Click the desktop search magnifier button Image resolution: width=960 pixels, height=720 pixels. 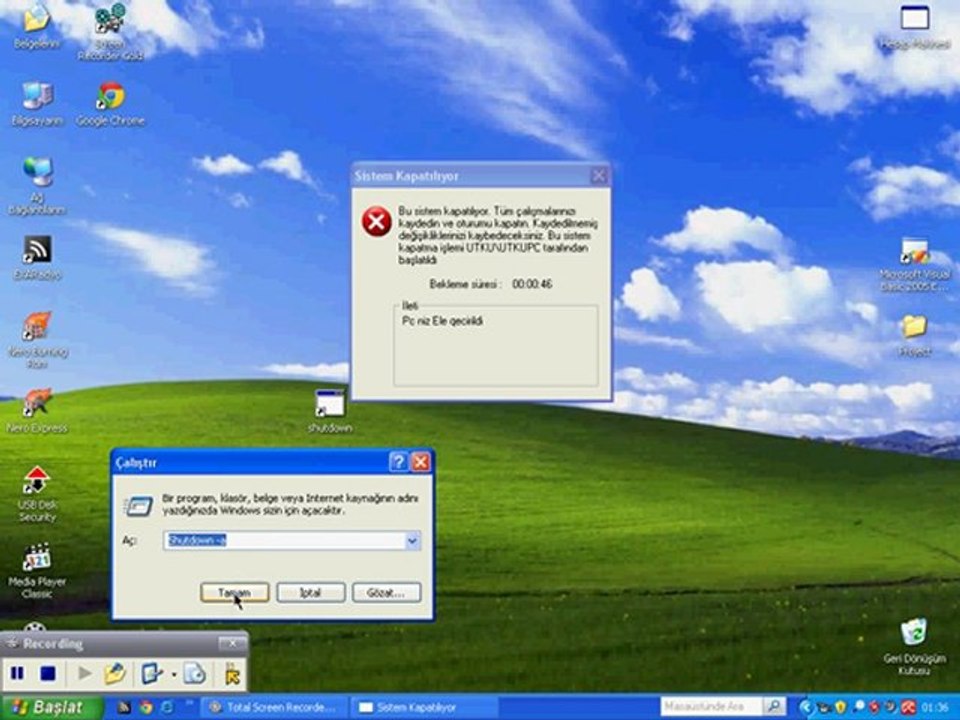coord(774,707)
